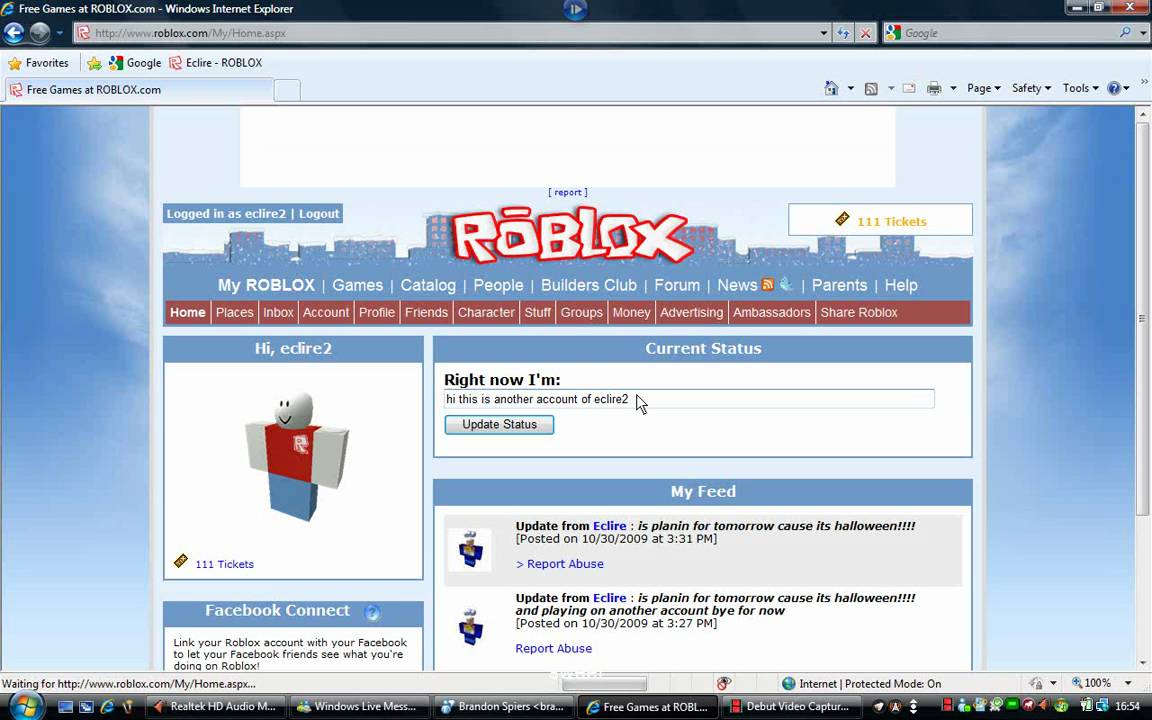Click the Twitter bird icon beside News
The width and height of the screenshot is (1152, 720).
[785, 284]
